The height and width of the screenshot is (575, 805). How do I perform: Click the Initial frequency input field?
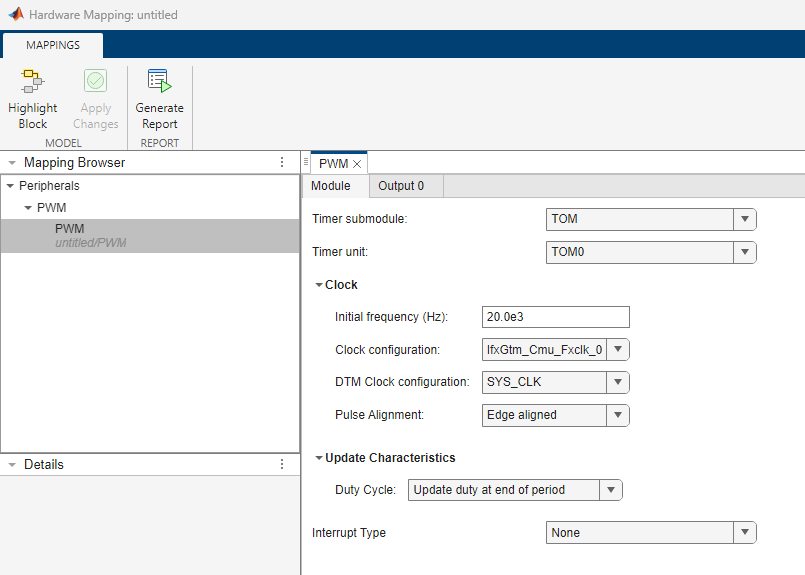point(555,317)
